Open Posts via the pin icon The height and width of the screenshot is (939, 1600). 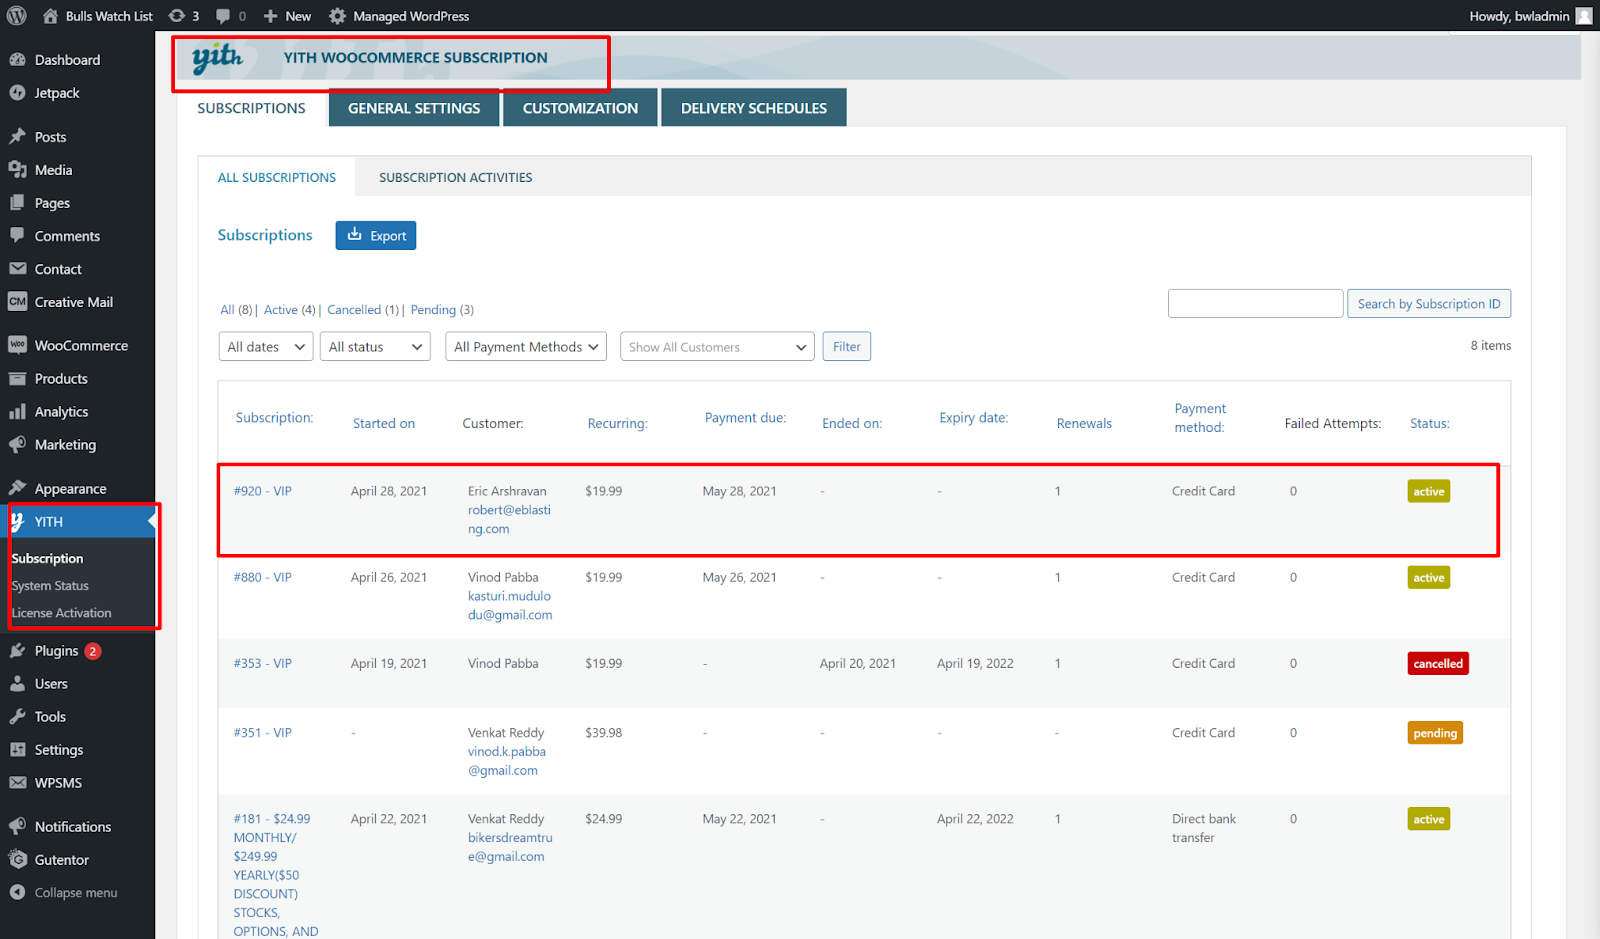click(x=17, y=137)
